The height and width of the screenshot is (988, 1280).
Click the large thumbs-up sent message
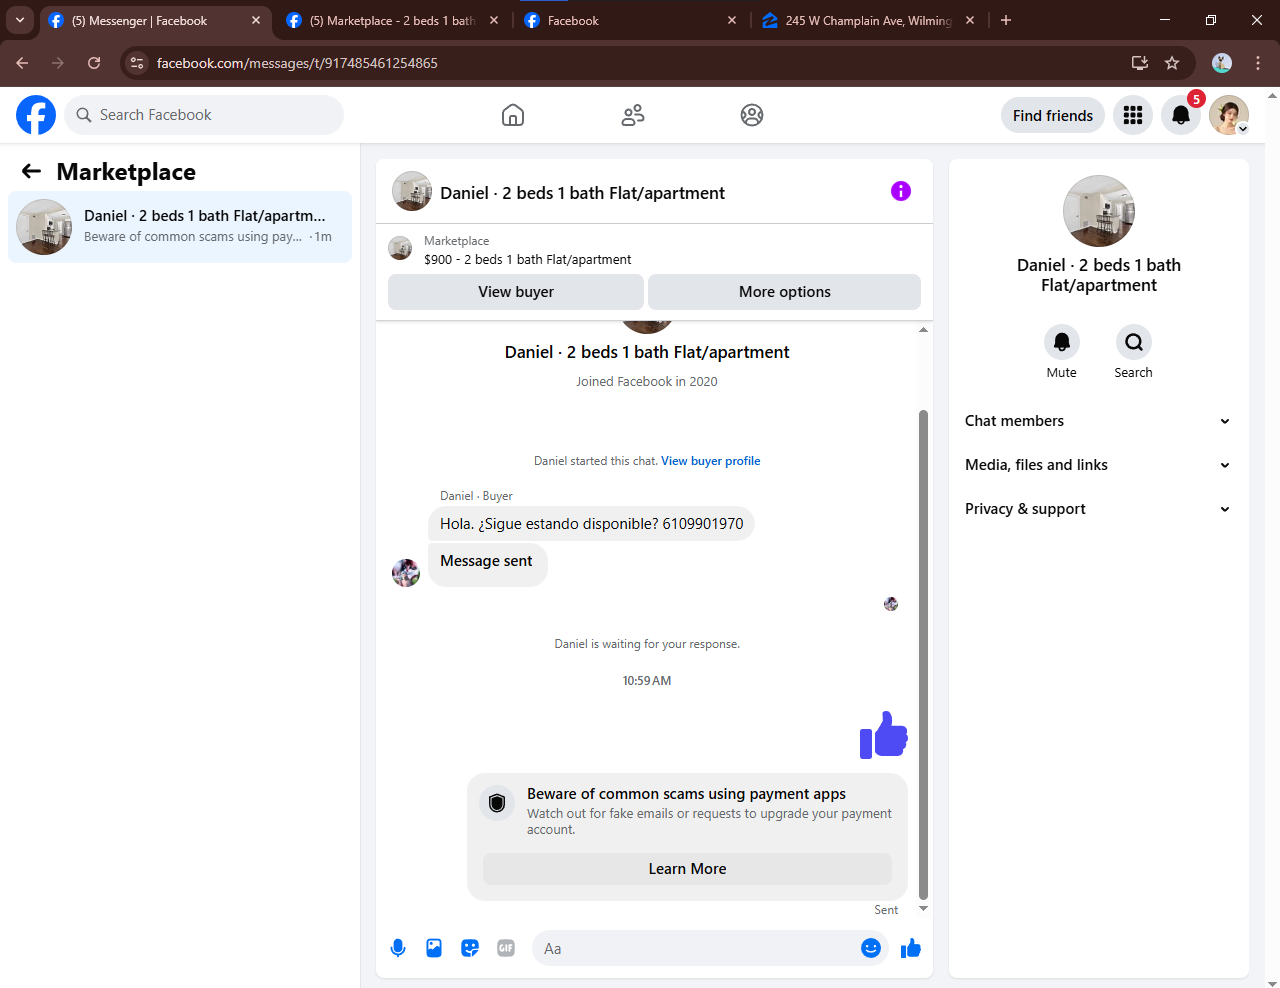pos(884,735)
